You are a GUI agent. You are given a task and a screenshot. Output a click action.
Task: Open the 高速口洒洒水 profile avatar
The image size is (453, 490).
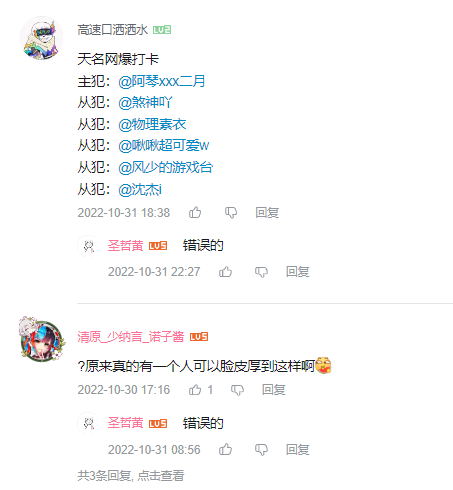pyautogui.click(x=41, y=38)
